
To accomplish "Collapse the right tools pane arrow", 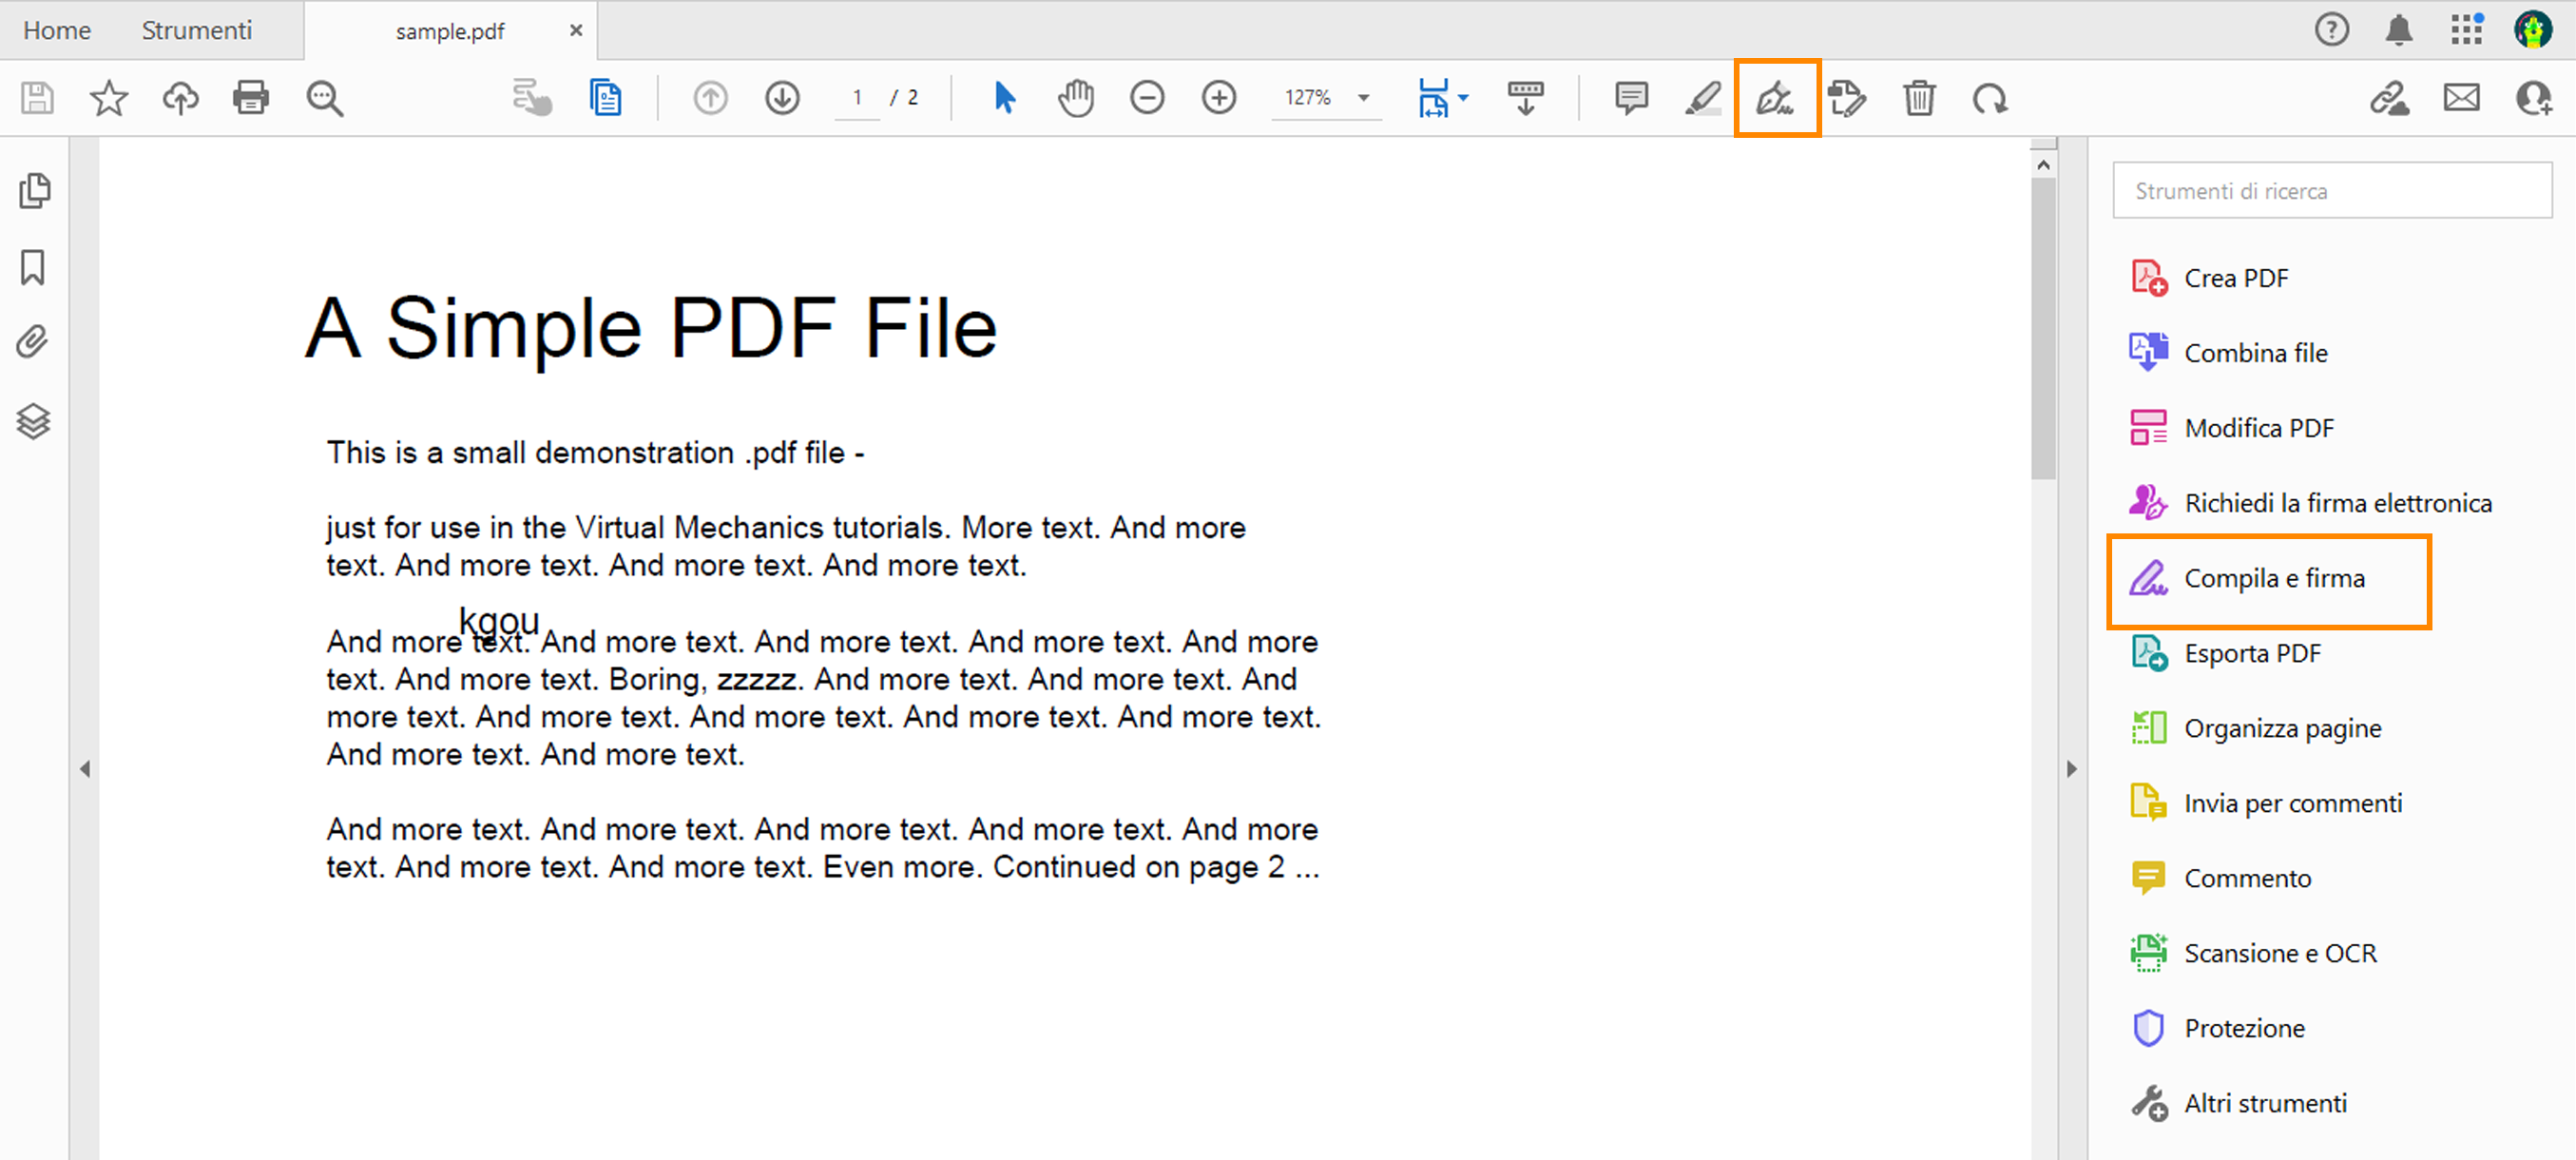I will click(2072, 769).
